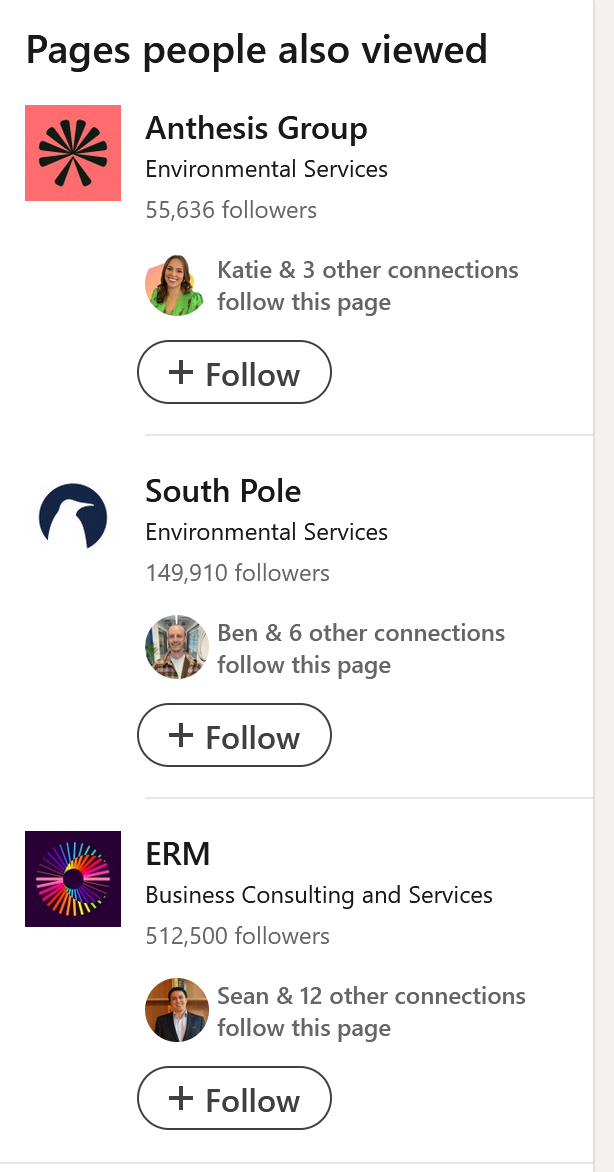Click the "Pages people also viewed" heading
Image resolution: width=614 pixels, height=1172 pixels.
tap(256, 49)
